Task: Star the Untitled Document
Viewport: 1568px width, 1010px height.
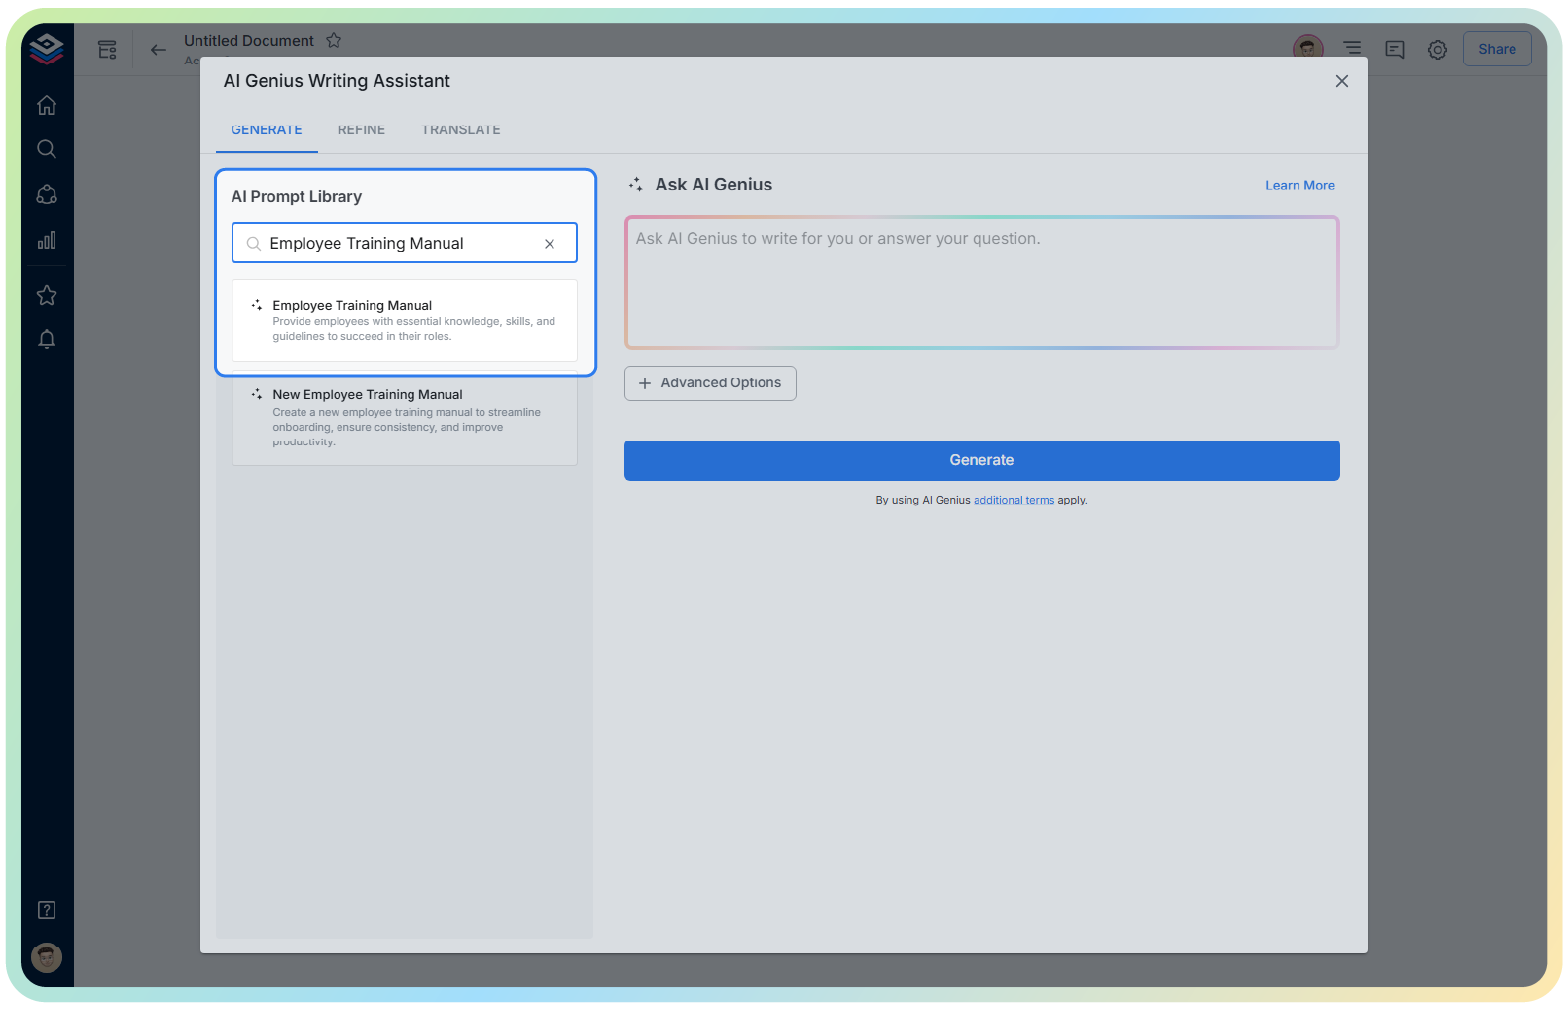Action: pos(334,40)
